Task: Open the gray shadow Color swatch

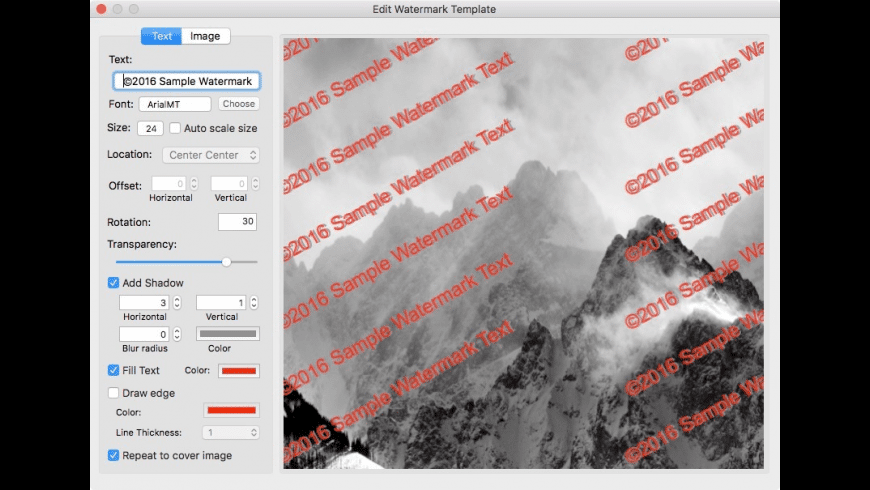Action: pos(227,334)
